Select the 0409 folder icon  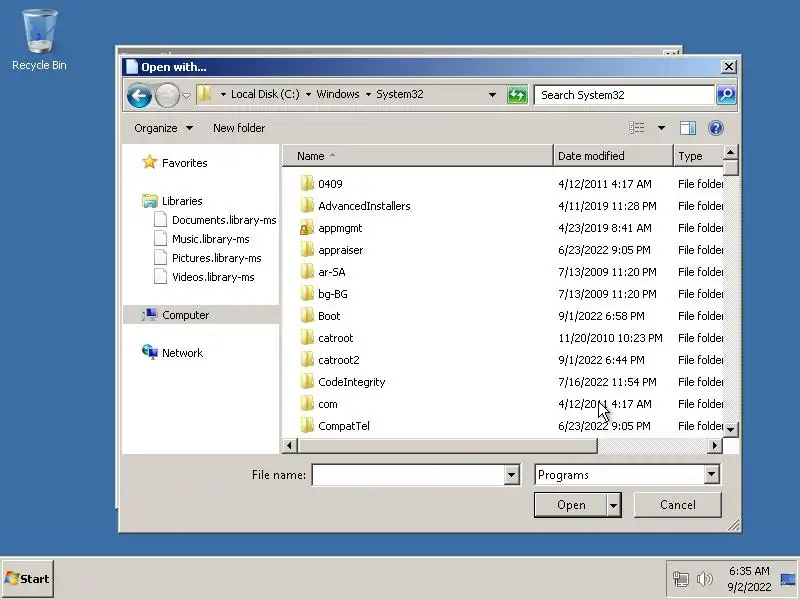click(x=307, y=184)
